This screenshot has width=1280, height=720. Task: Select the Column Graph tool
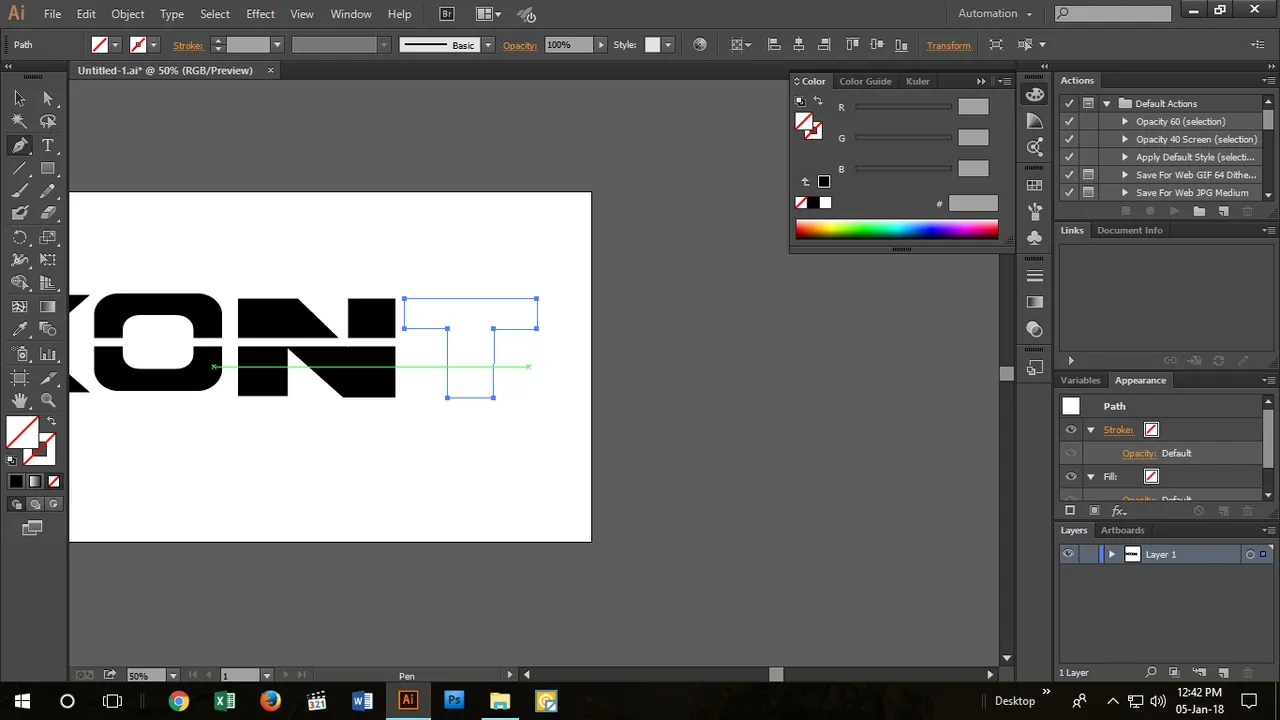pyautogui.click(x=48, y=354)
